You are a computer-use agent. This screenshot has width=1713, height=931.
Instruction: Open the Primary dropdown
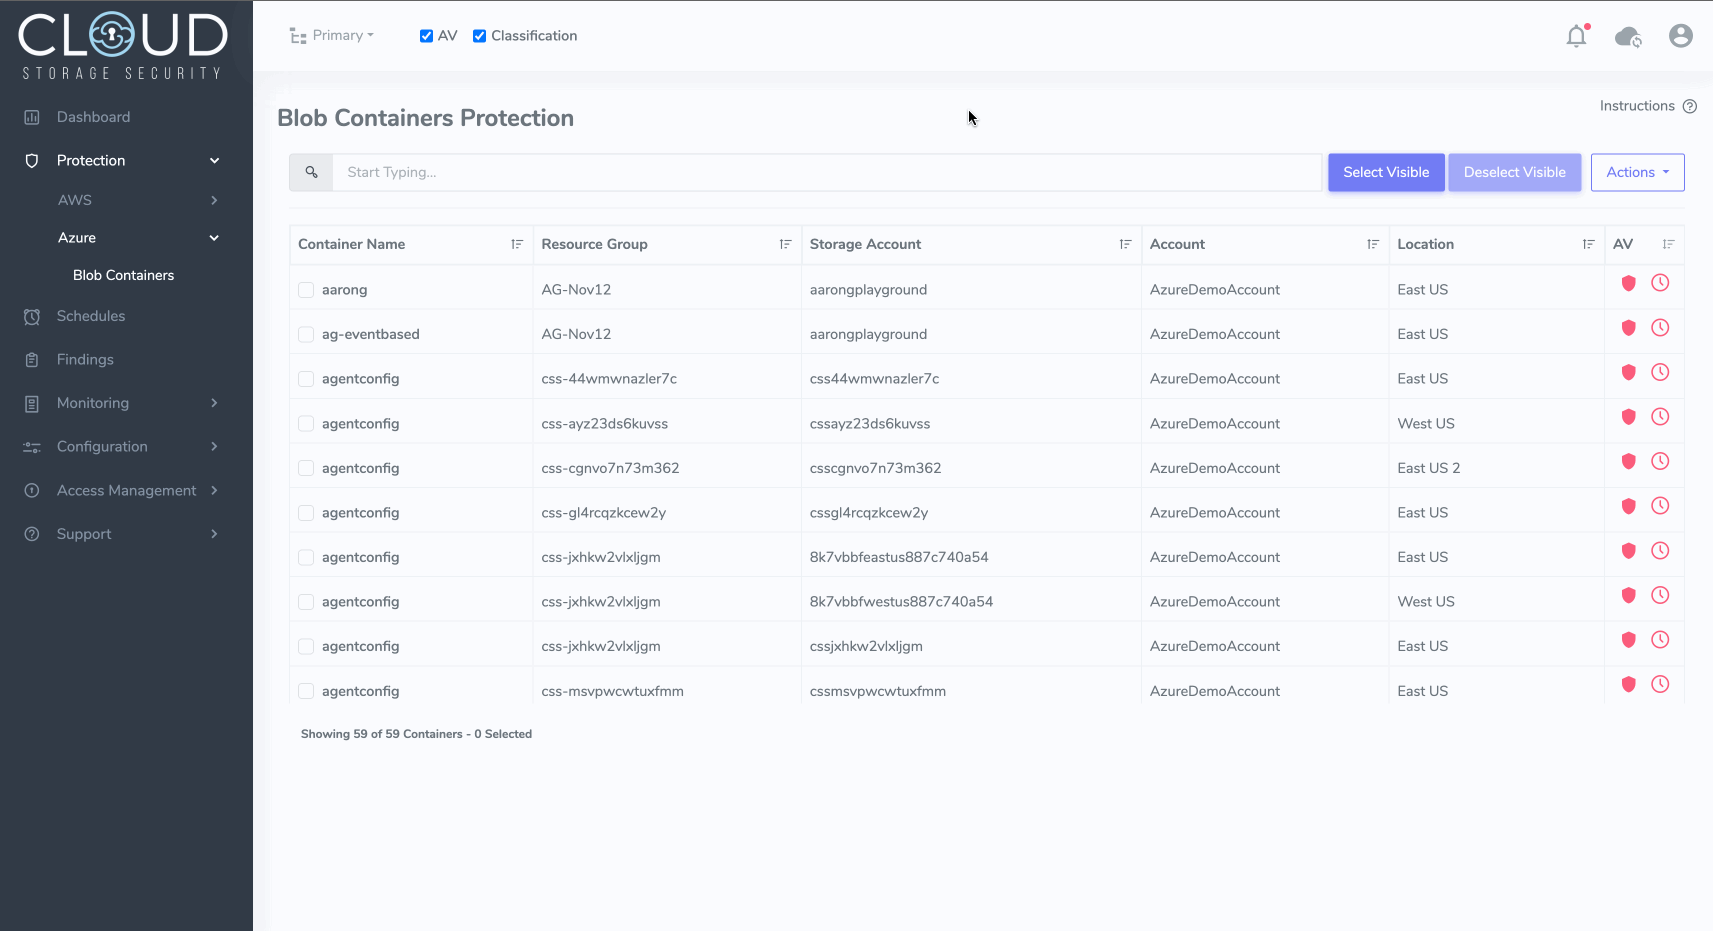pyautogui.click(x=332, y=36)
